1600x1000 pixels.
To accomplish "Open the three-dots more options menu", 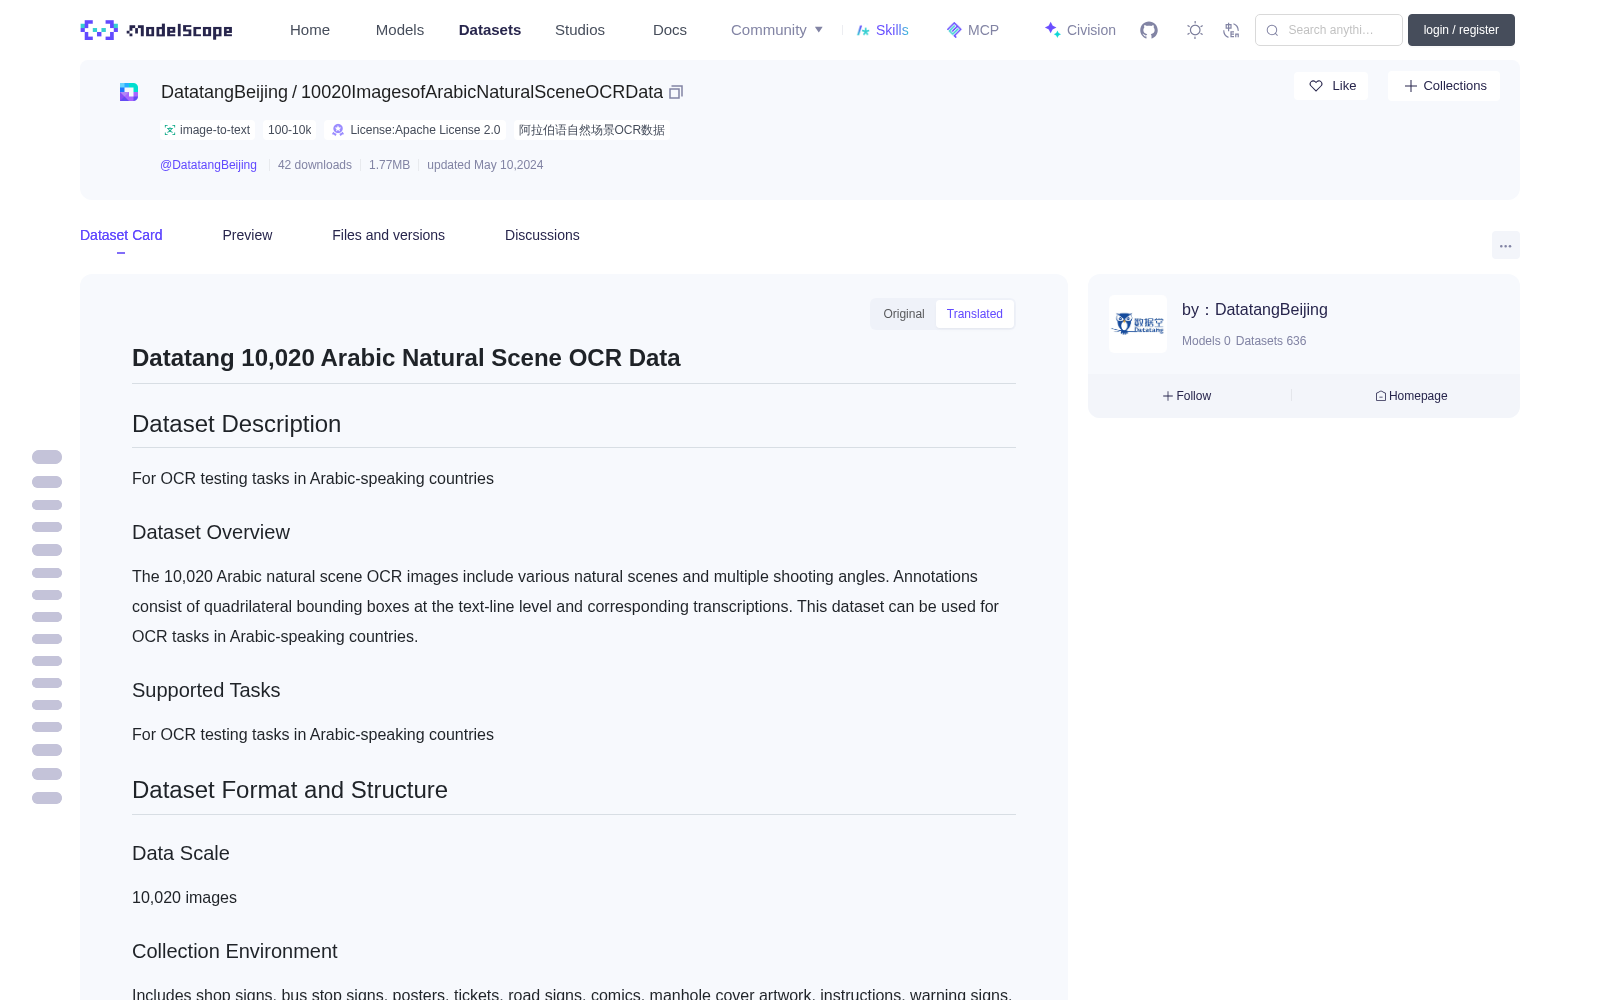I will coord(1505,245).
